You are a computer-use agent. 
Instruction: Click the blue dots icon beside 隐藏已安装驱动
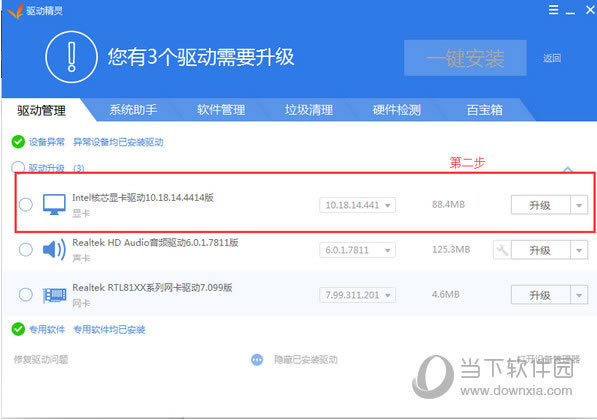[x=257, y=359]
